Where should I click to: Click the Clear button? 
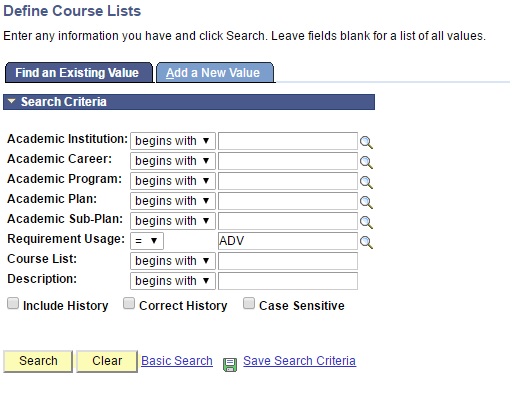coord(107,361)
